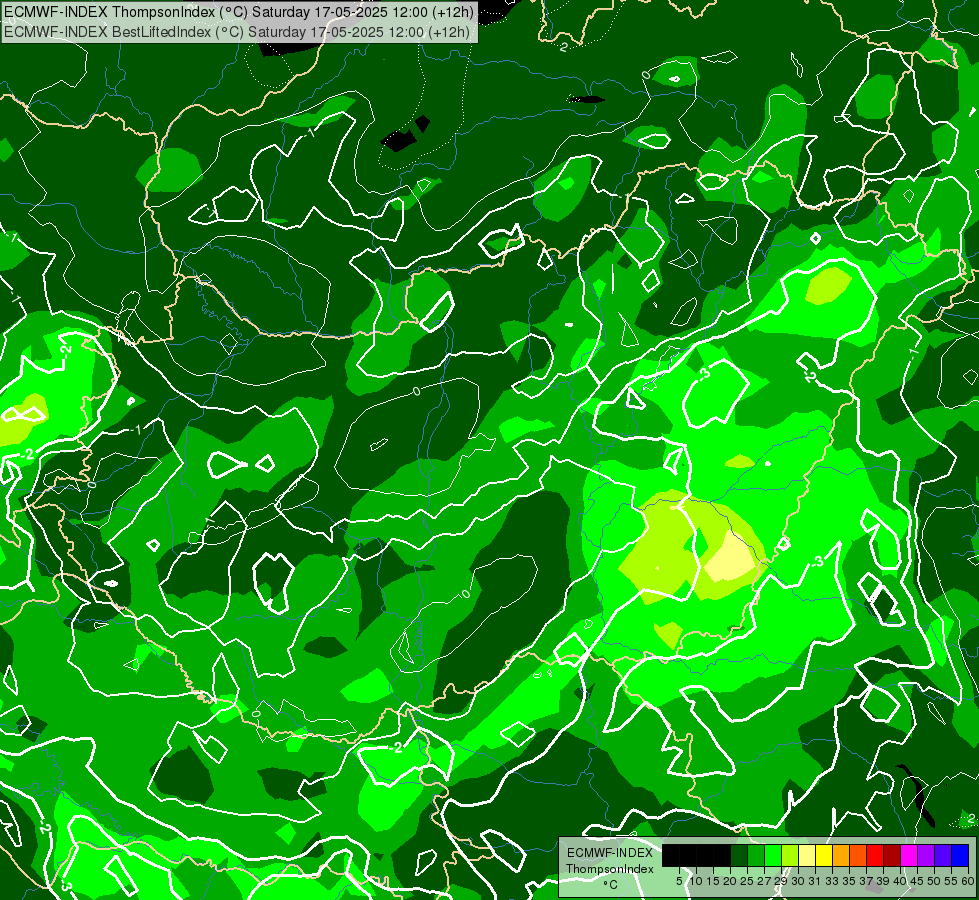Click the °C unit label in legend
Image resolution: width=979 pixels, height=900 pixels.
pos(611,884)
